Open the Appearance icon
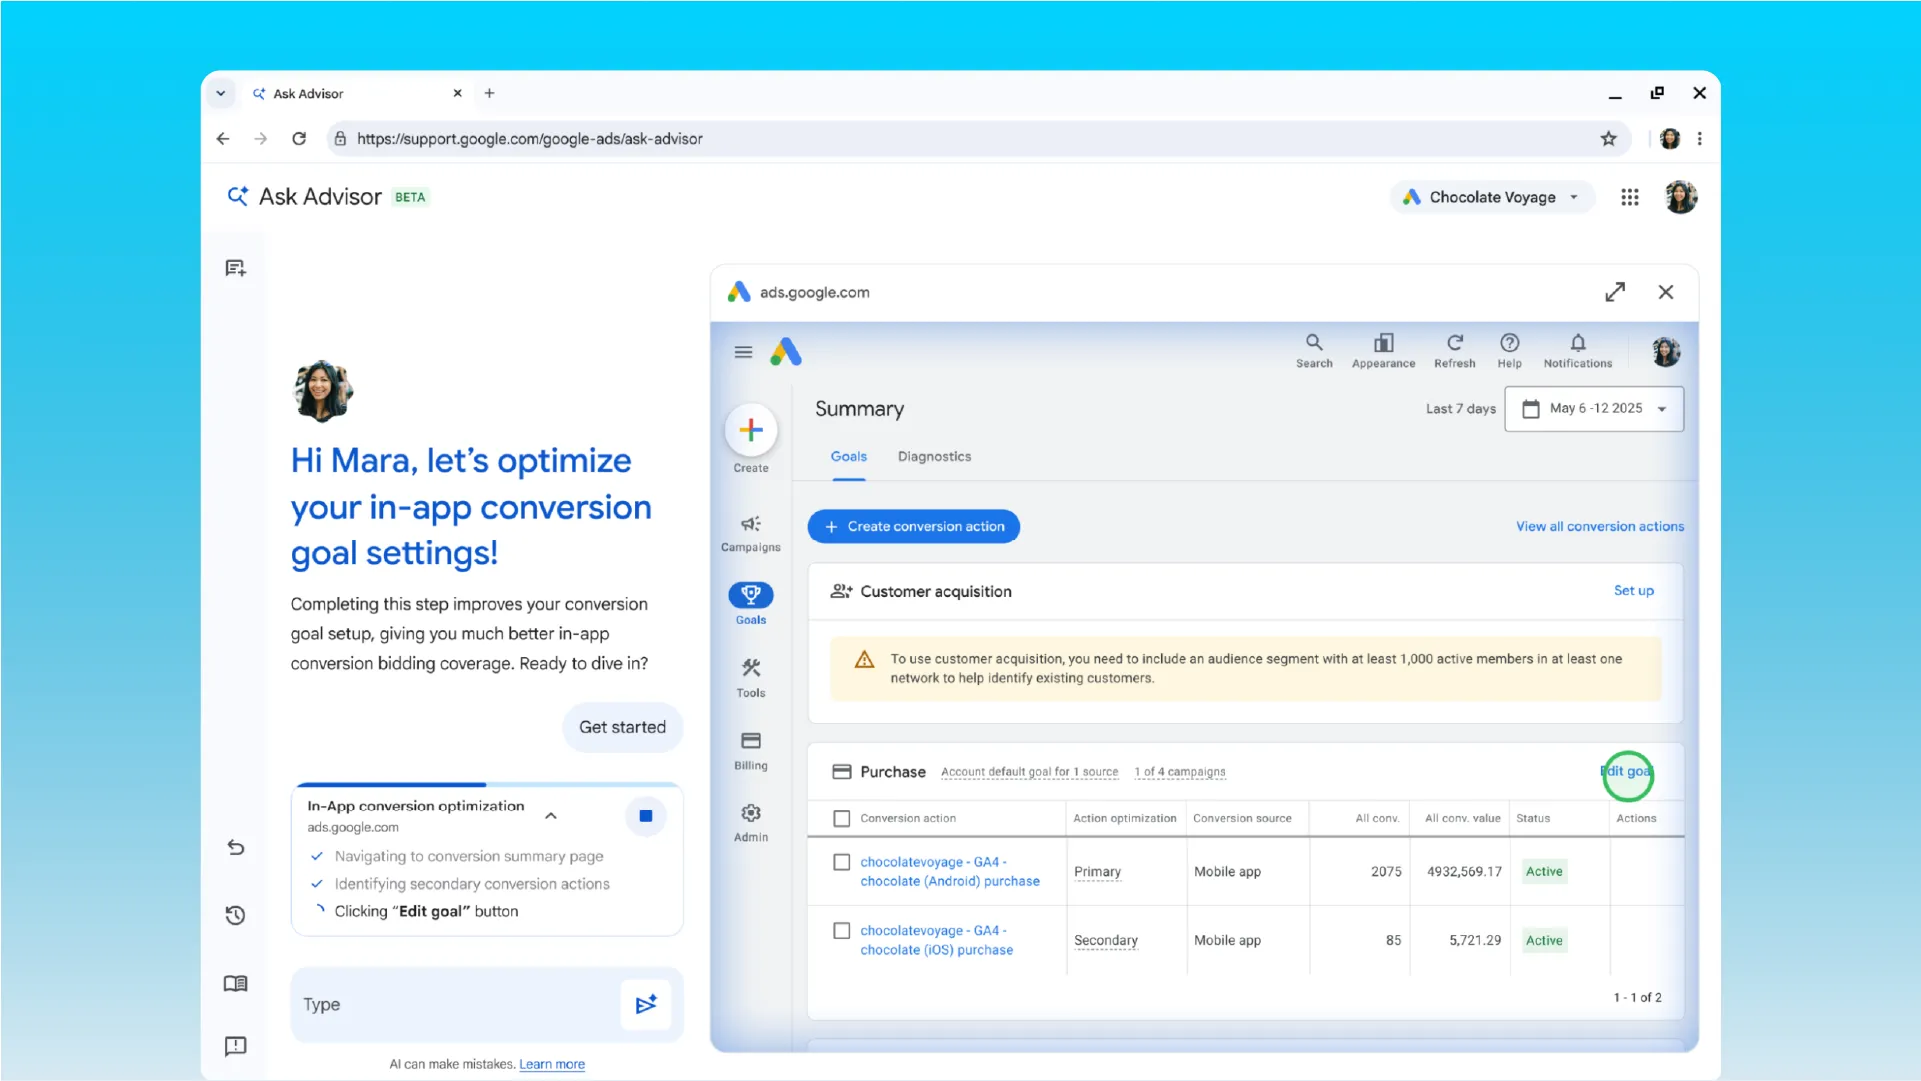 (1383, 351)
